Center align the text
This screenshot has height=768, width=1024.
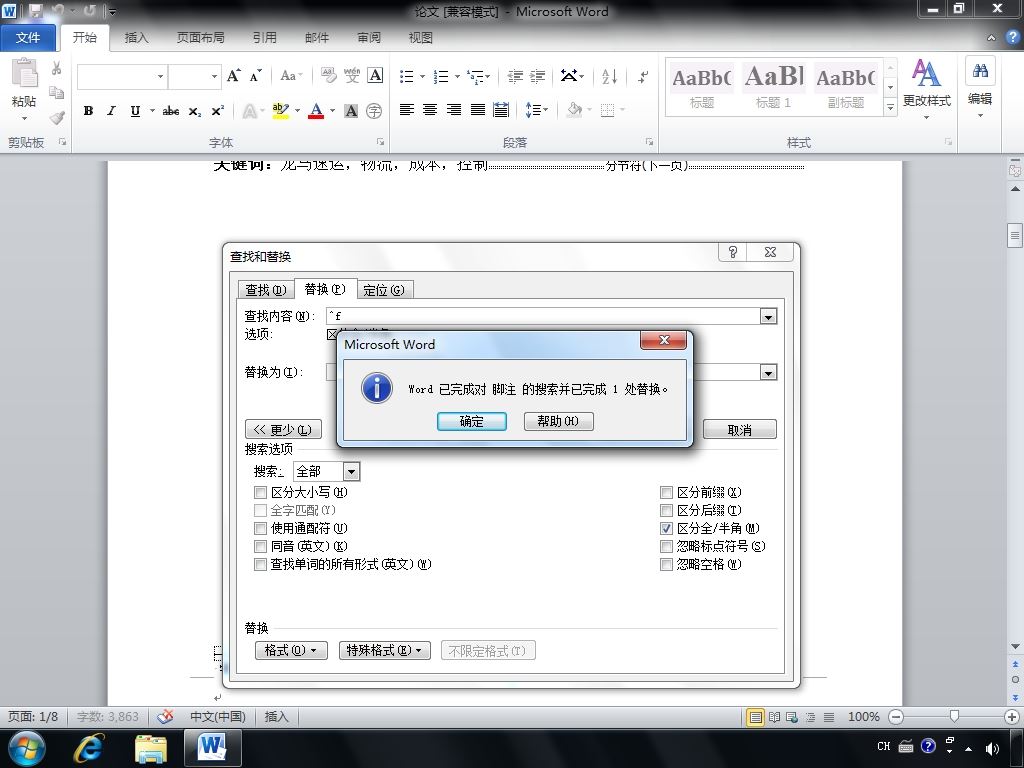(x=430, y=110)
